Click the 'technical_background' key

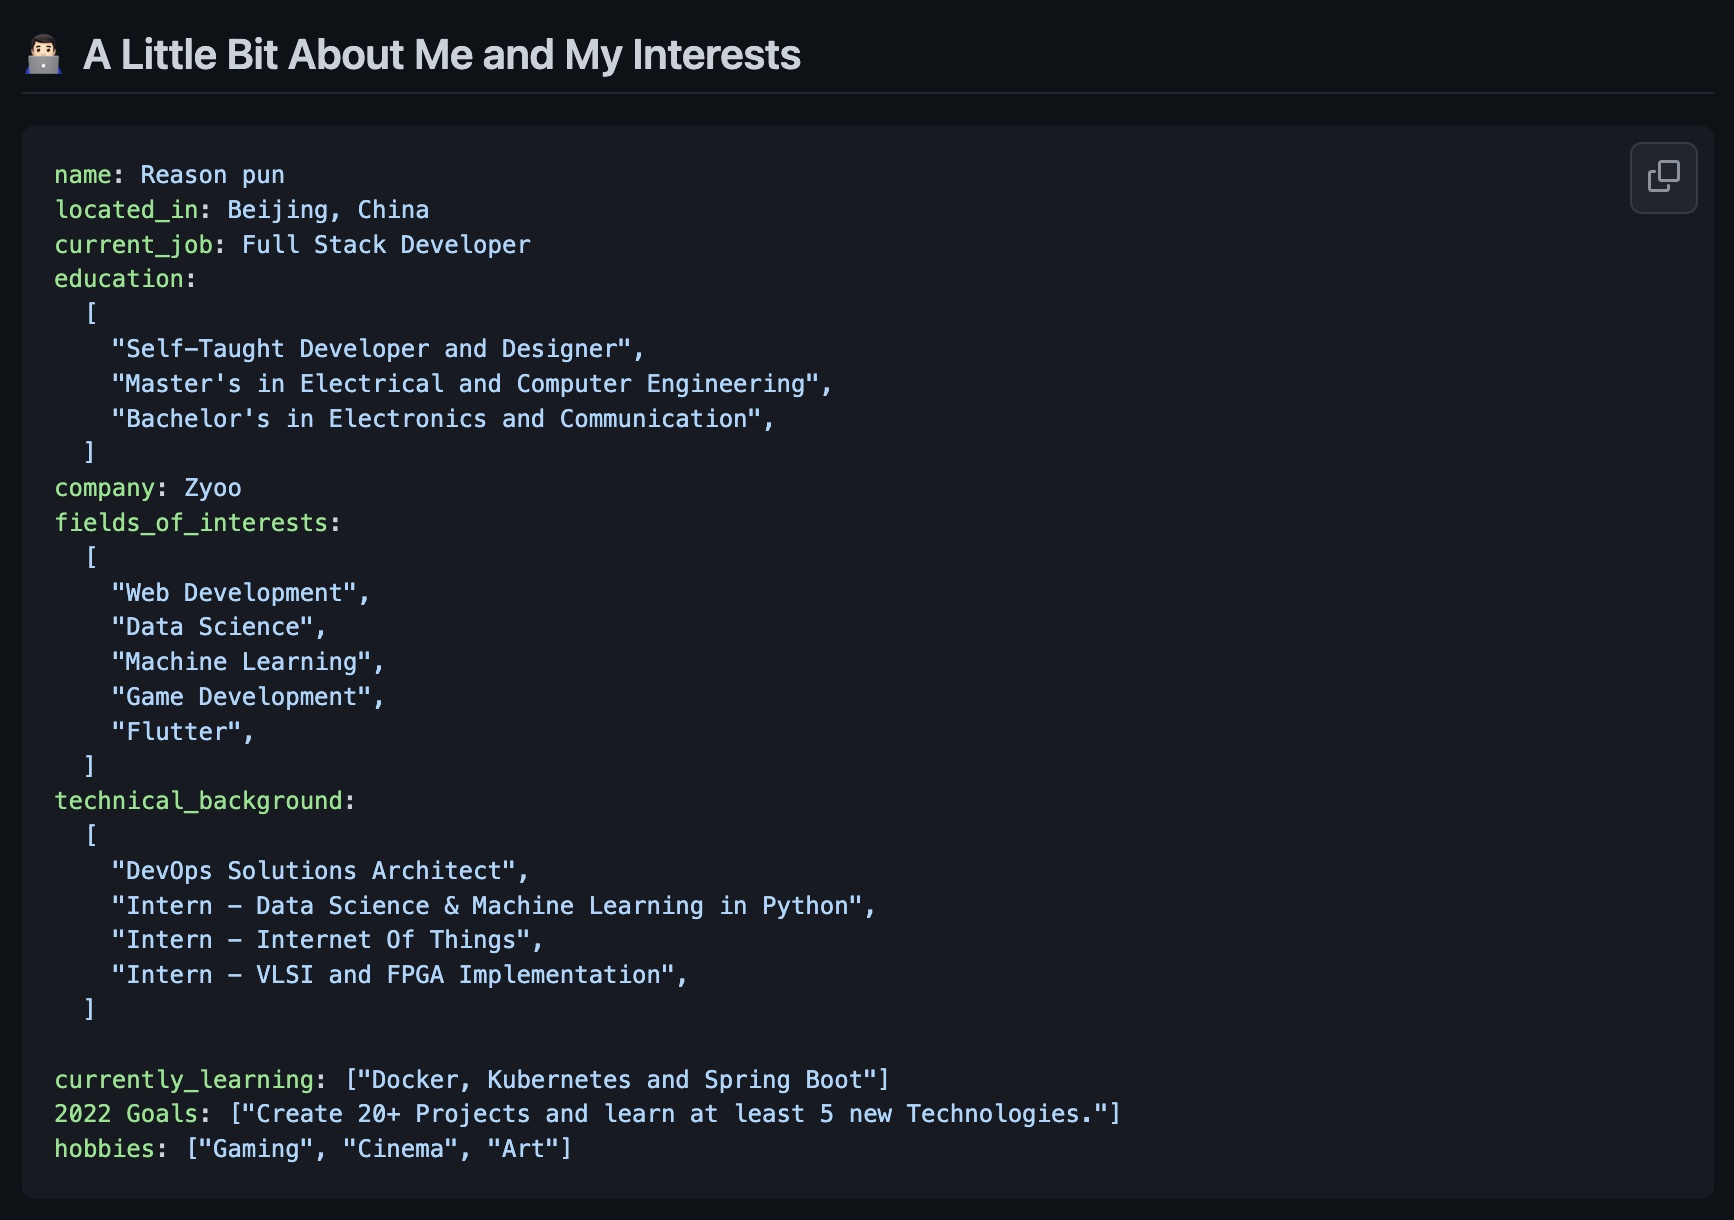point(198,801)
